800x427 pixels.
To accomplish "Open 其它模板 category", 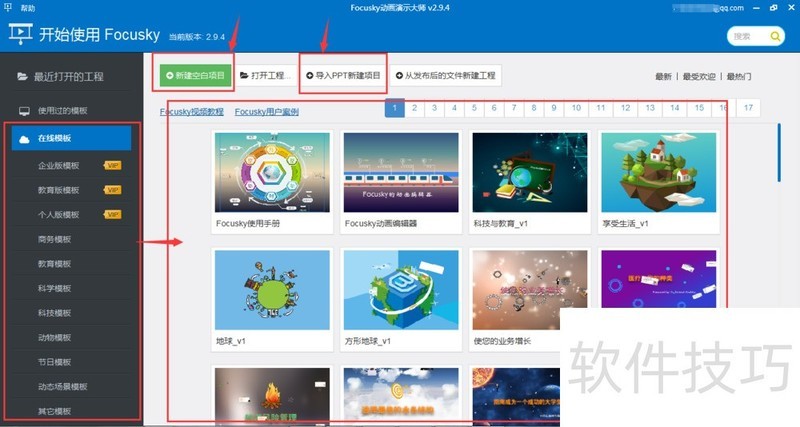I will click(55, 411).
